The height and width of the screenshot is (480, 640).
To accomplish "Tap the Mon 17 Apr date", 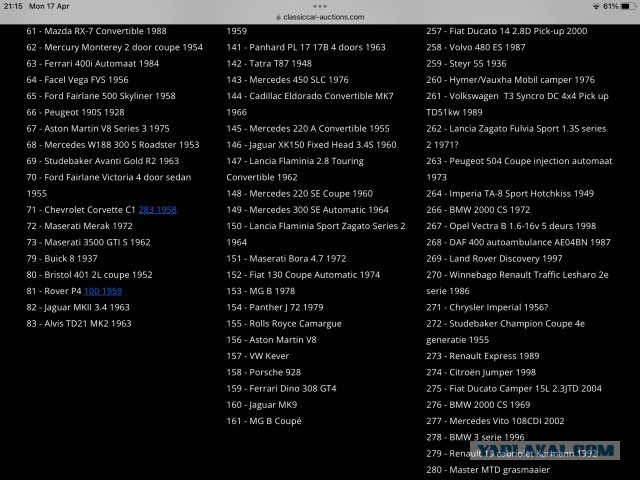I will (49, 6).
